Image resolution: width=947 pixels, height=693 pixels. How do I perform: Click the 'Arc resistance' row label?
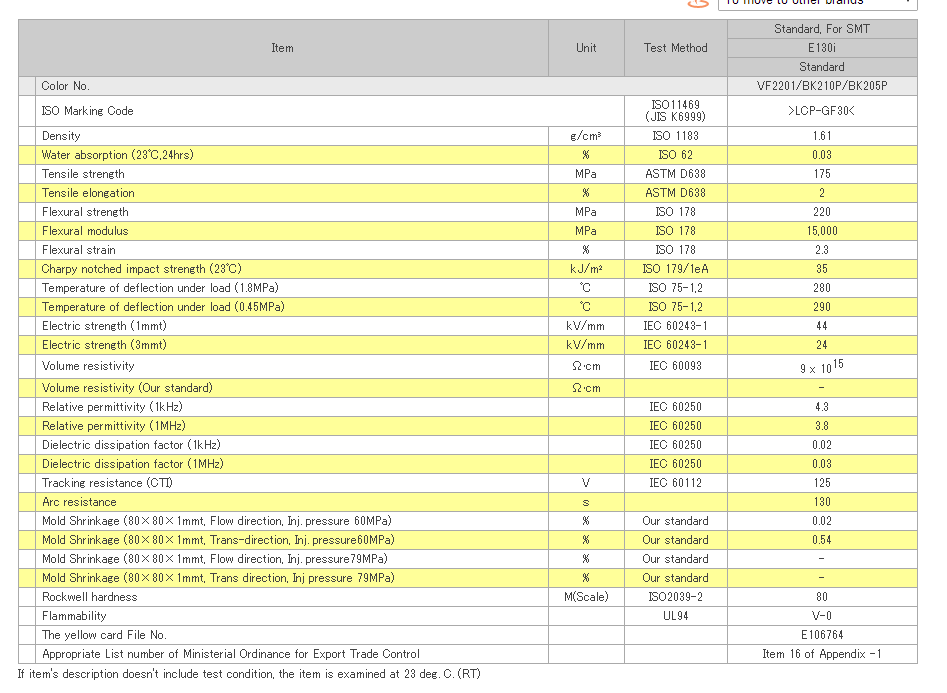(79, 502)
